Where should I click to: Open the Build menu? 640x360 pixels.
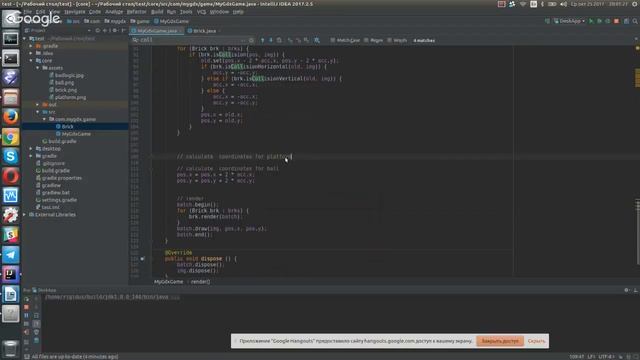157,12
